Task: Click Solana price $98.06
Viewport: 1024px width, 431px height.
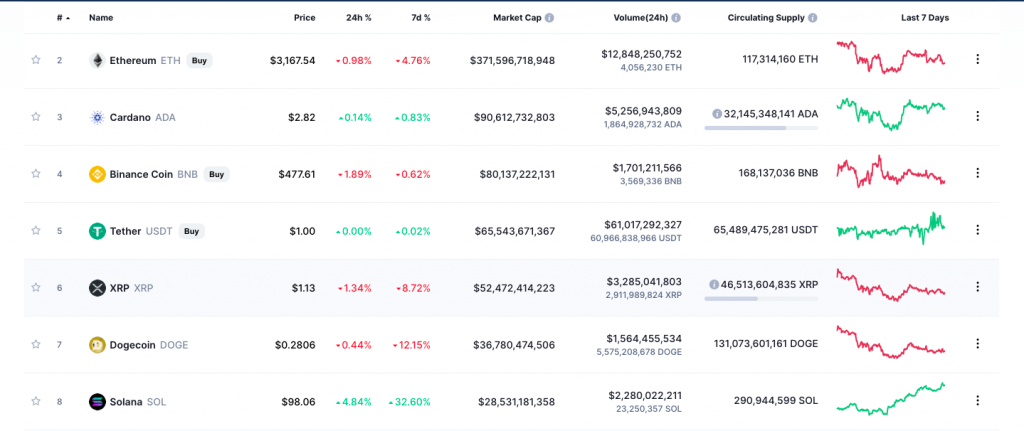Action: (298, 402)
